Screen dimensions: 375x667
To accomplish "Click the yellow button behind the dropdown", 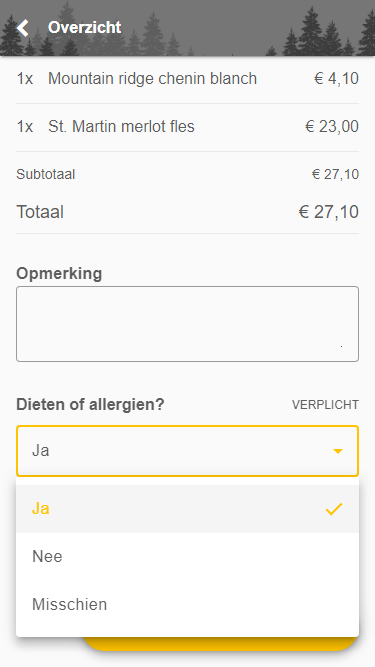I will click(x=219, y=644).
